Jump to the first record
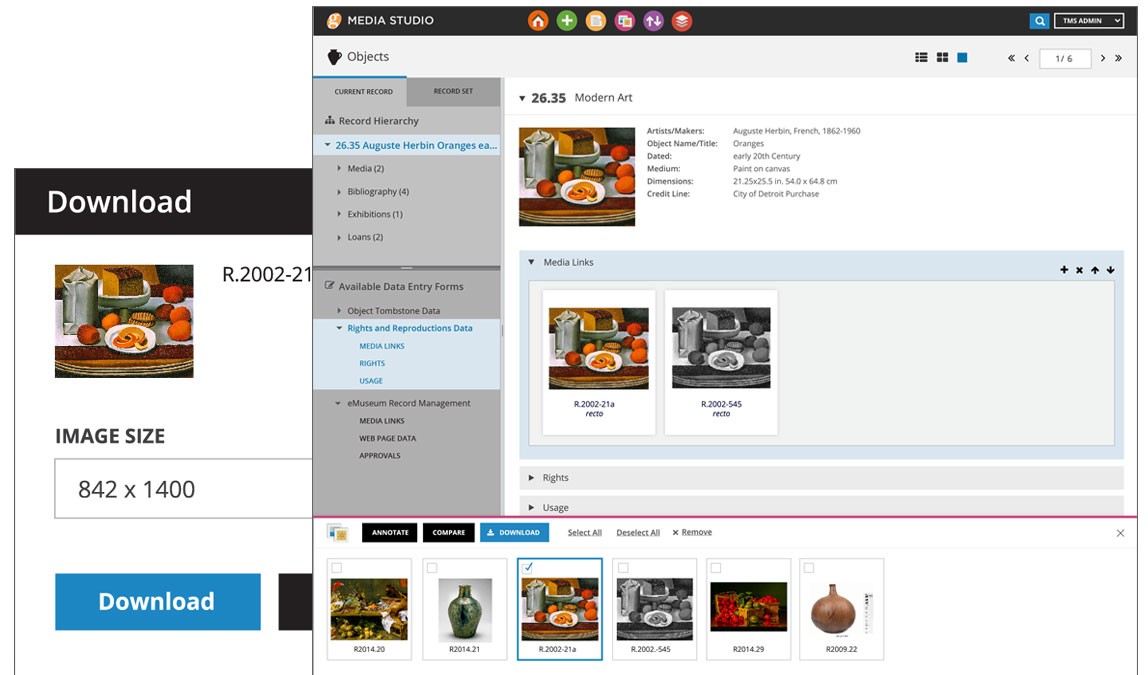The height and width of the screenshot is (675, 1148). (1011, 58)
